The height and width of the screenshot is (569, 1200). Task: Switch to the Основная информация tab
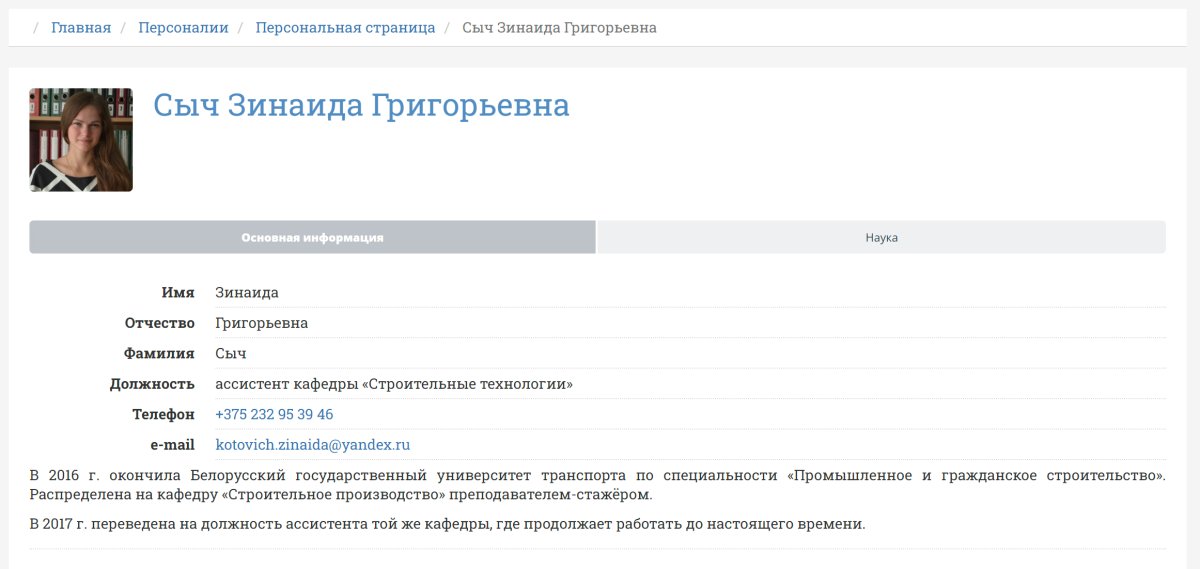point(312,238)
